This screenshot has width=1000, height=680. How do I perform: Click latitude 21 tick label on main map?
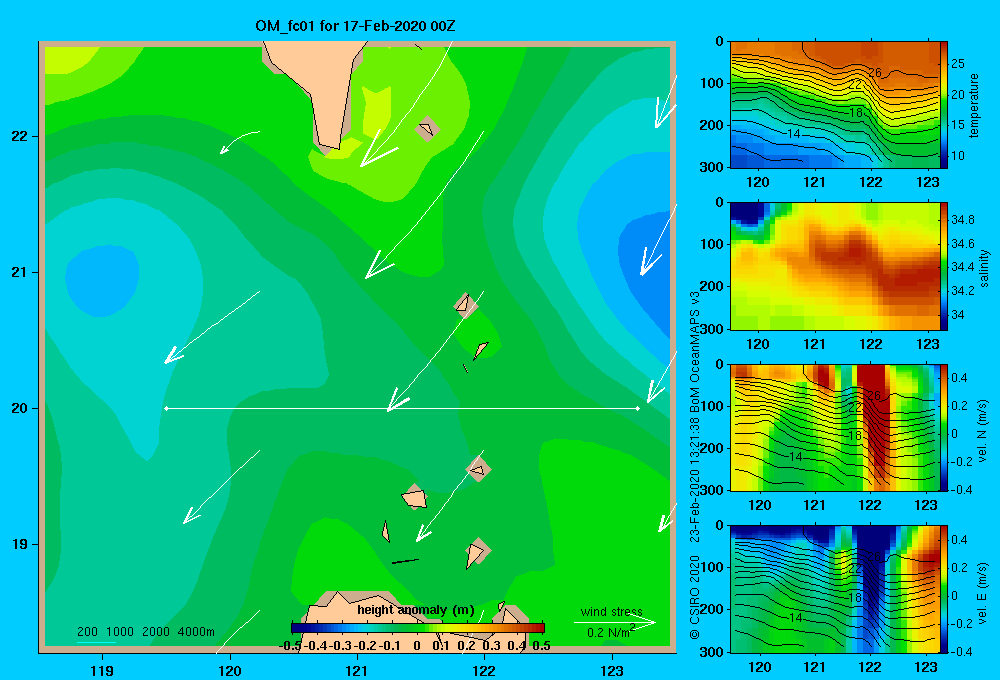(x=20, y=272)
